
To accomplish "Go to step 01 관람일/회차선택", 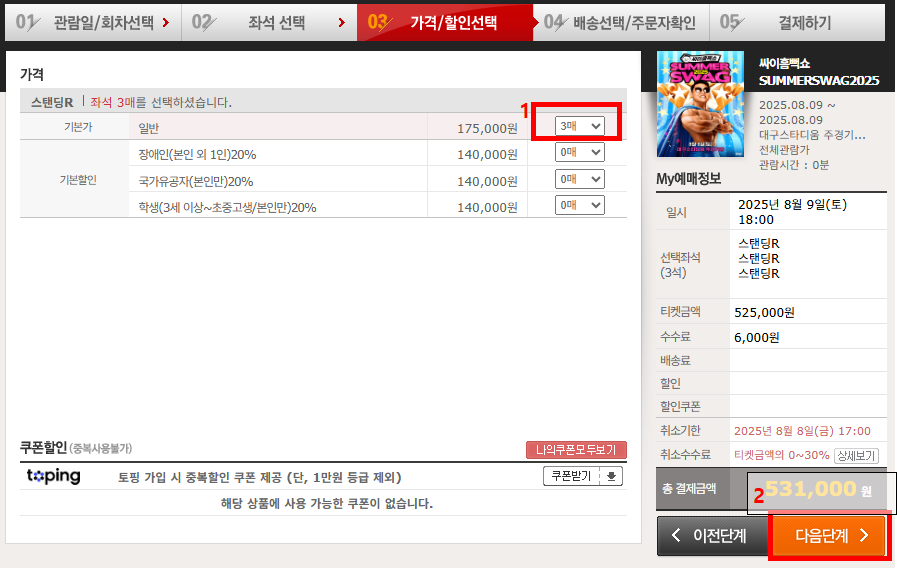I will pyautogui.click(x=93, y=23).
